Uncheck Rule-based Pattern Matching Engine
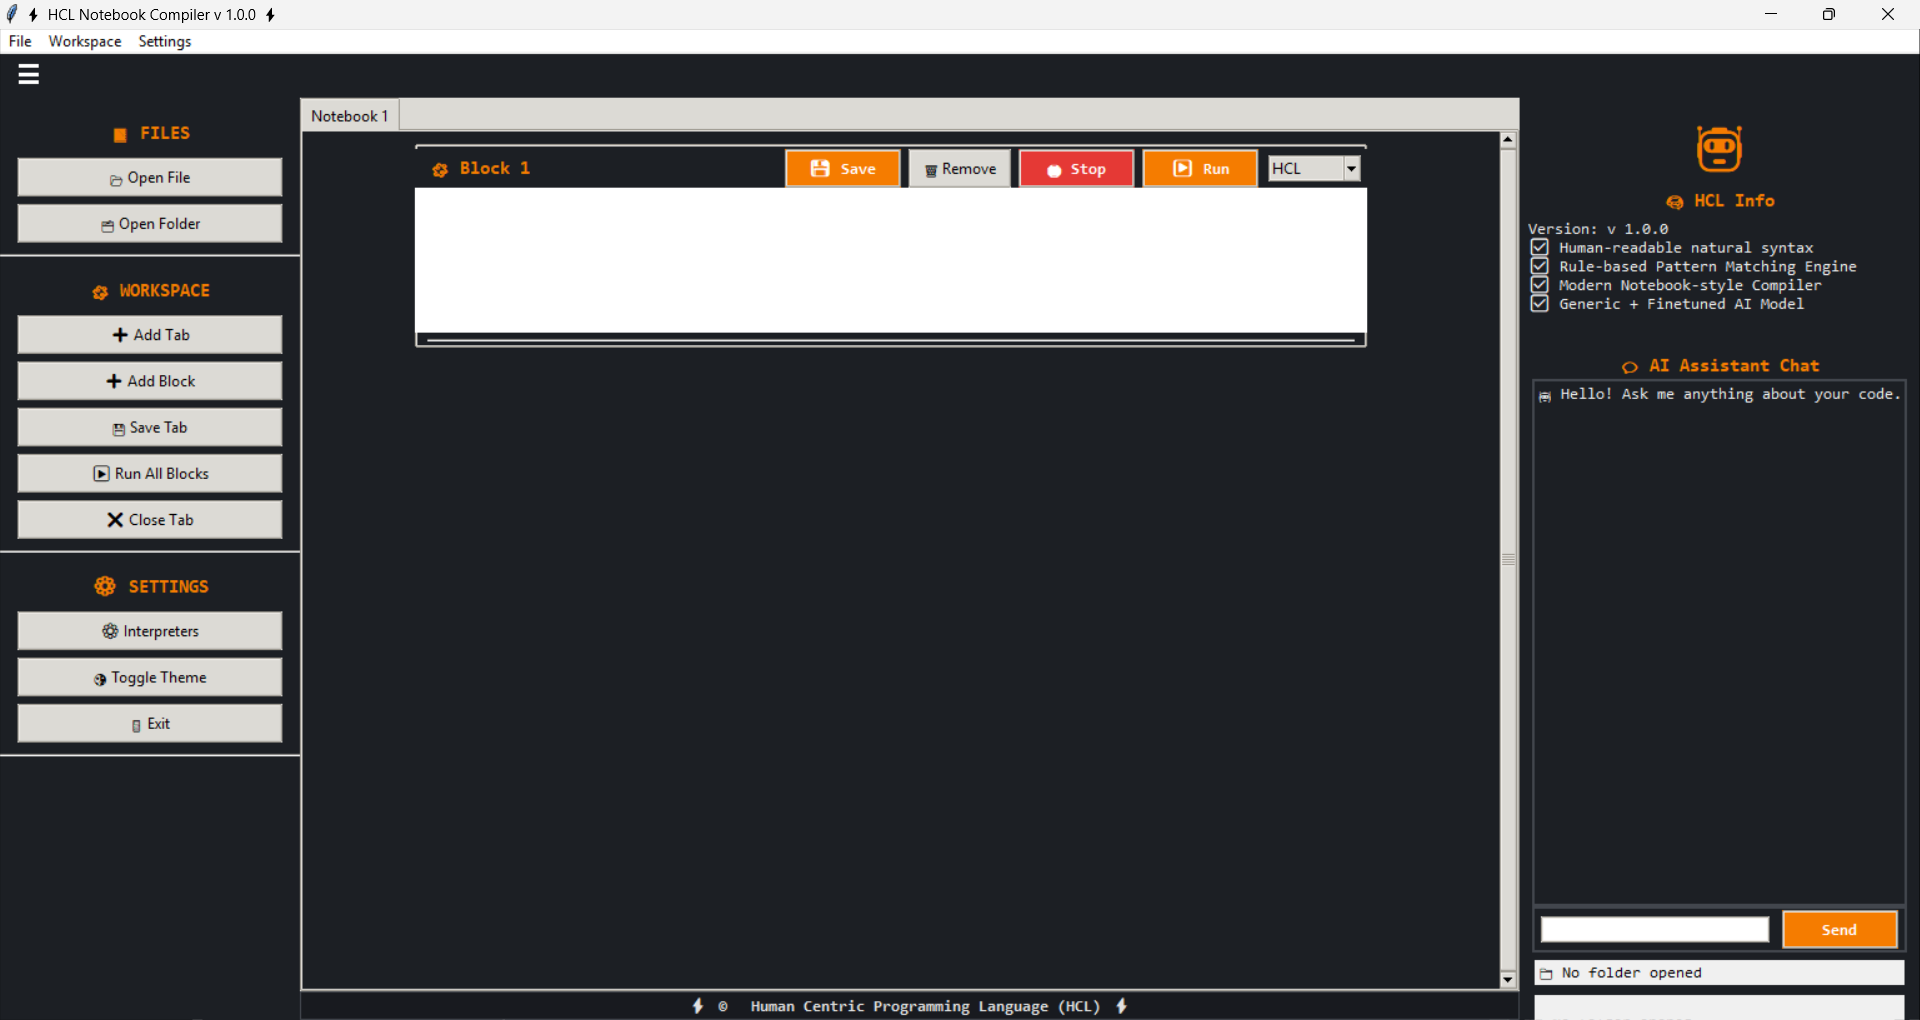 (x=1539, y=266)
